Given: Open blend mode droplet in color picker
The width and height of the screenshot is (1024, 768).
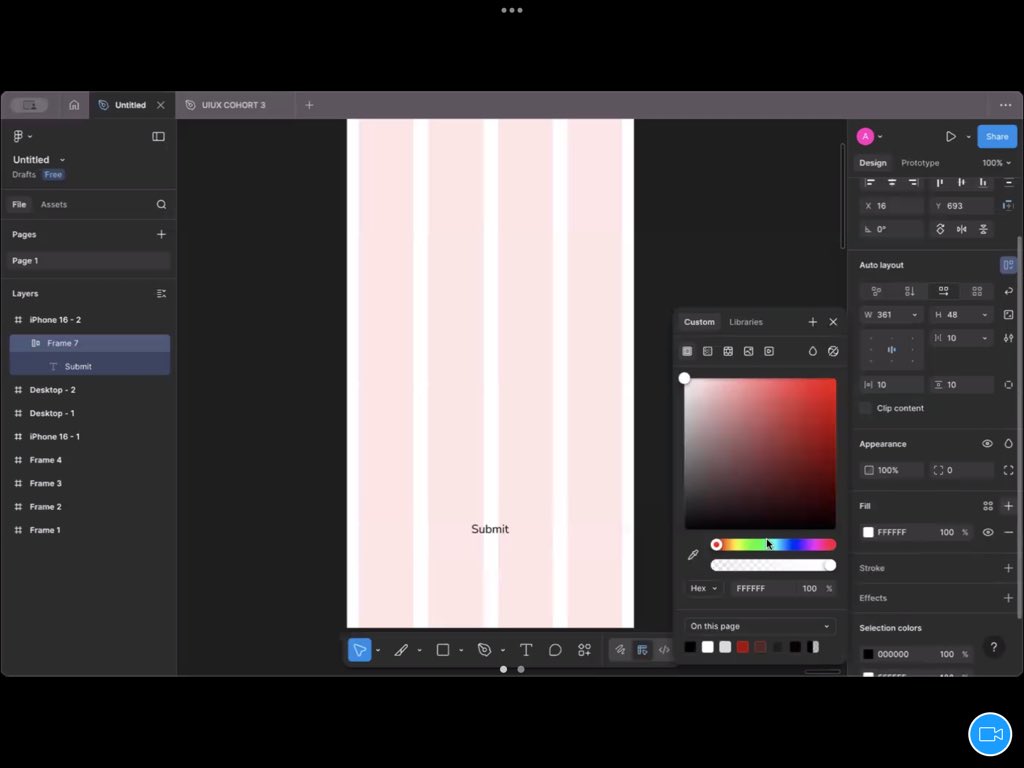Looking at the screenshot, I should 812,351.
